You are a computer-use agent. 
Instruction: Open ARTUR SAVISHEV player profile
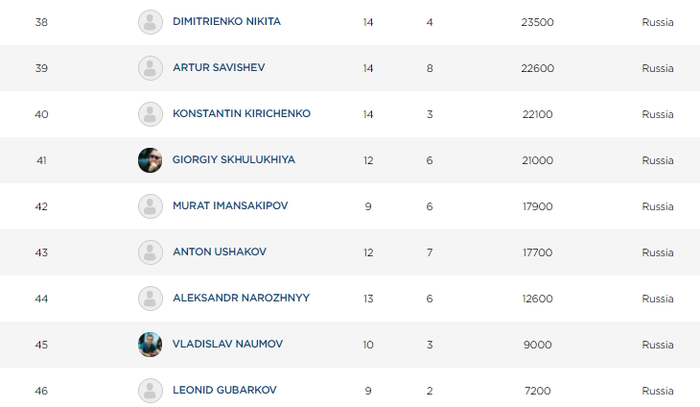tap(218, 68)
